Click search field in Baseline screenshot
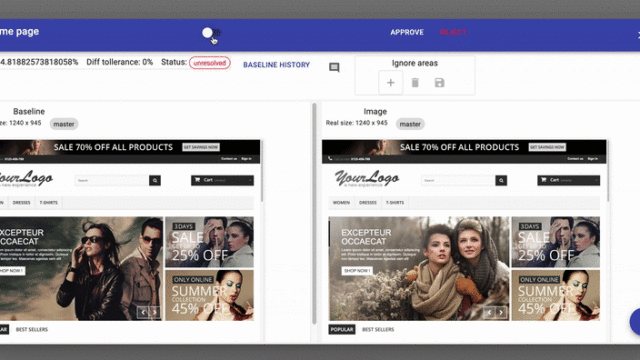 click(112, 180)
